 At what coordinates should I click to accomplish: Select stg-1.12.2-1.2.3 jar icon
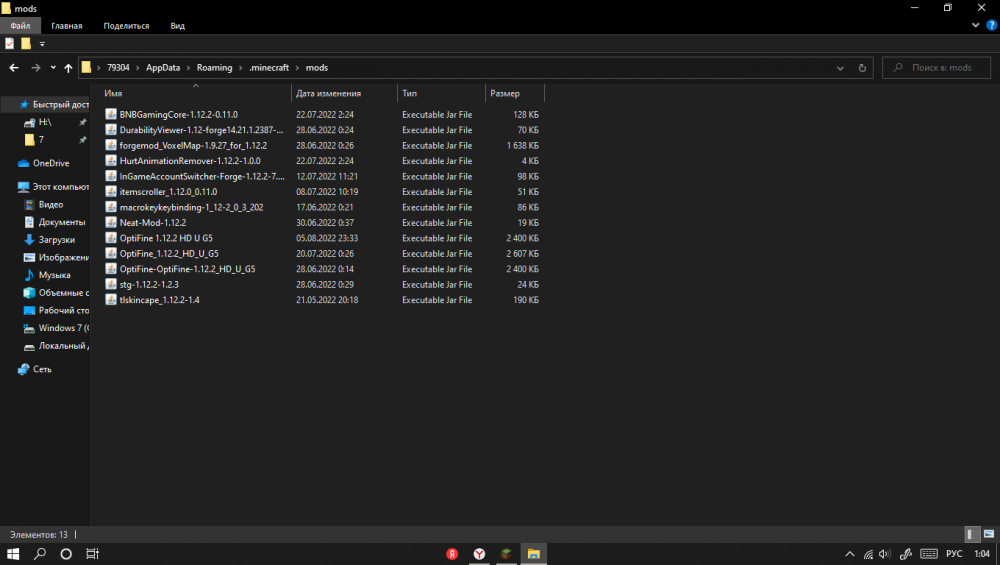(x=111, y=284)
